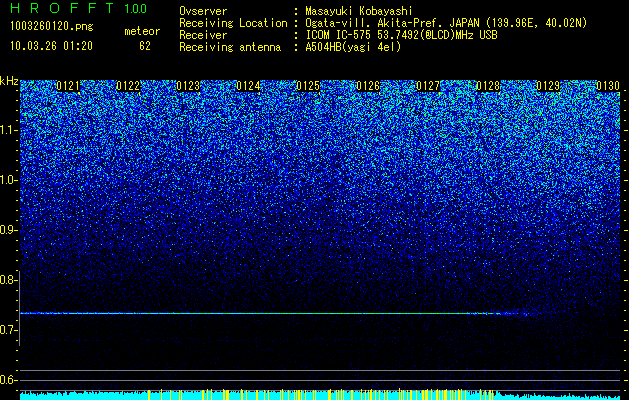The width and height of the screenshot is (629, 400).
Task: Click the 0123 time marker
Action: point(188,86)
